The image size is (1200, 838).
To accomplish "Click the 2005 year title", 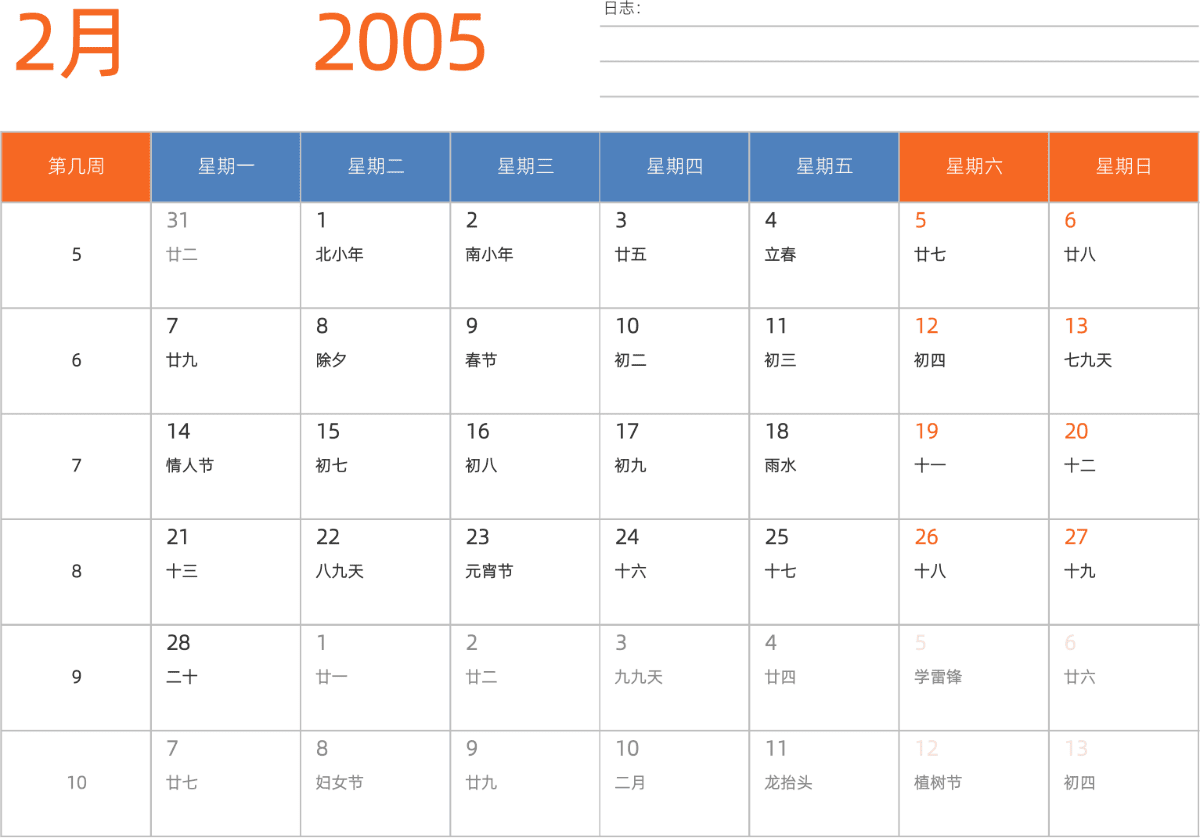I will [x=400, y=43].
